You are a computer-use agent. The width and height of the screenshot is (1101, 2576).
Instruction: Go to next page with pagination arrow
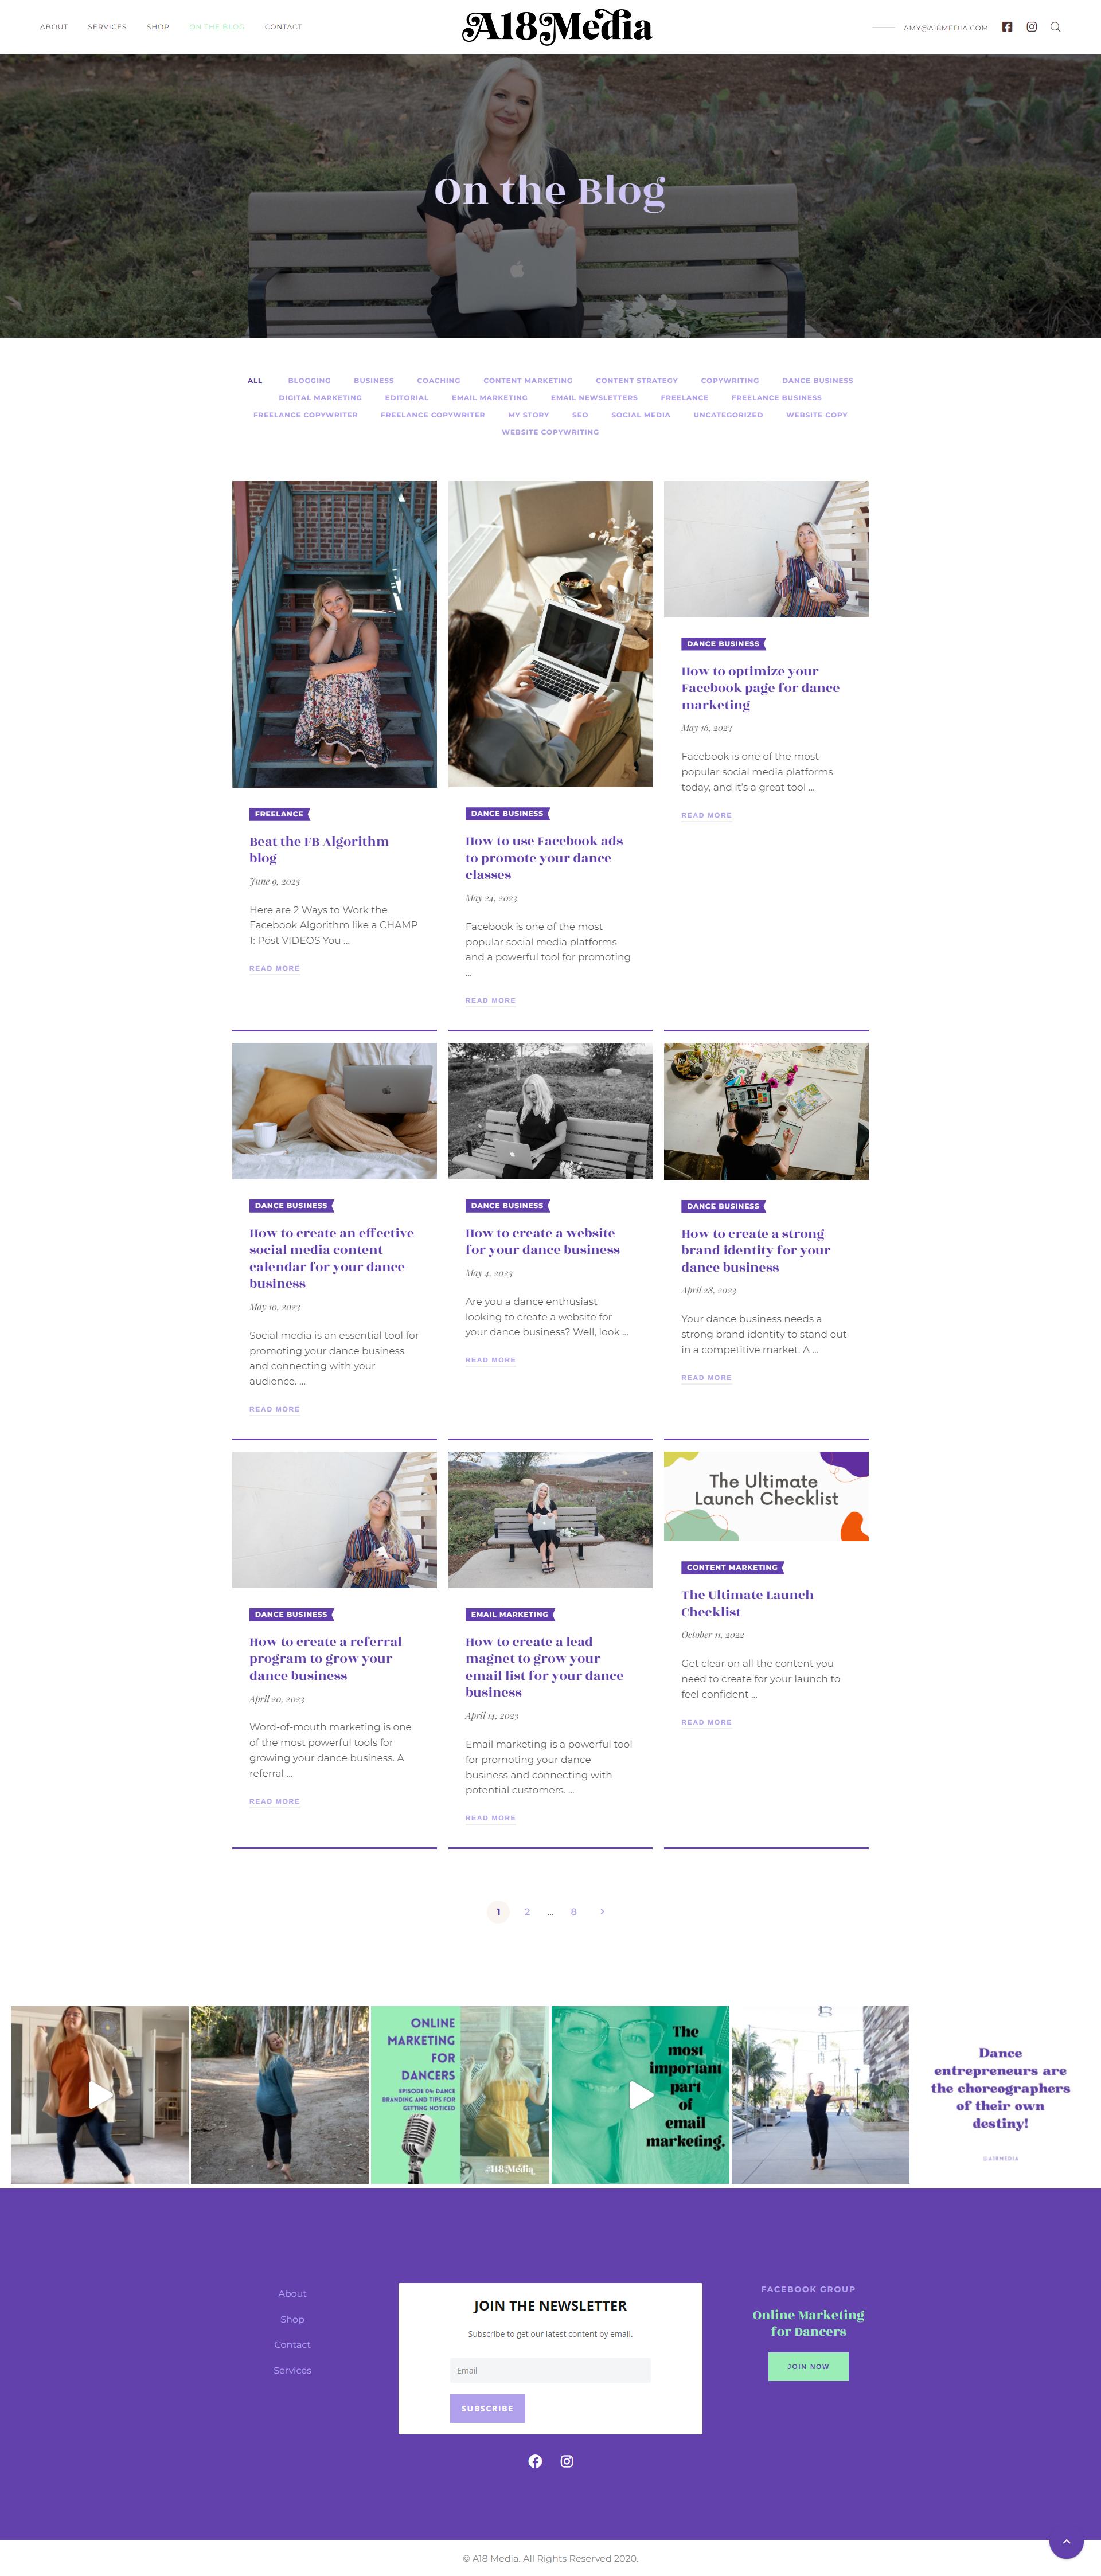point(602,1911)
